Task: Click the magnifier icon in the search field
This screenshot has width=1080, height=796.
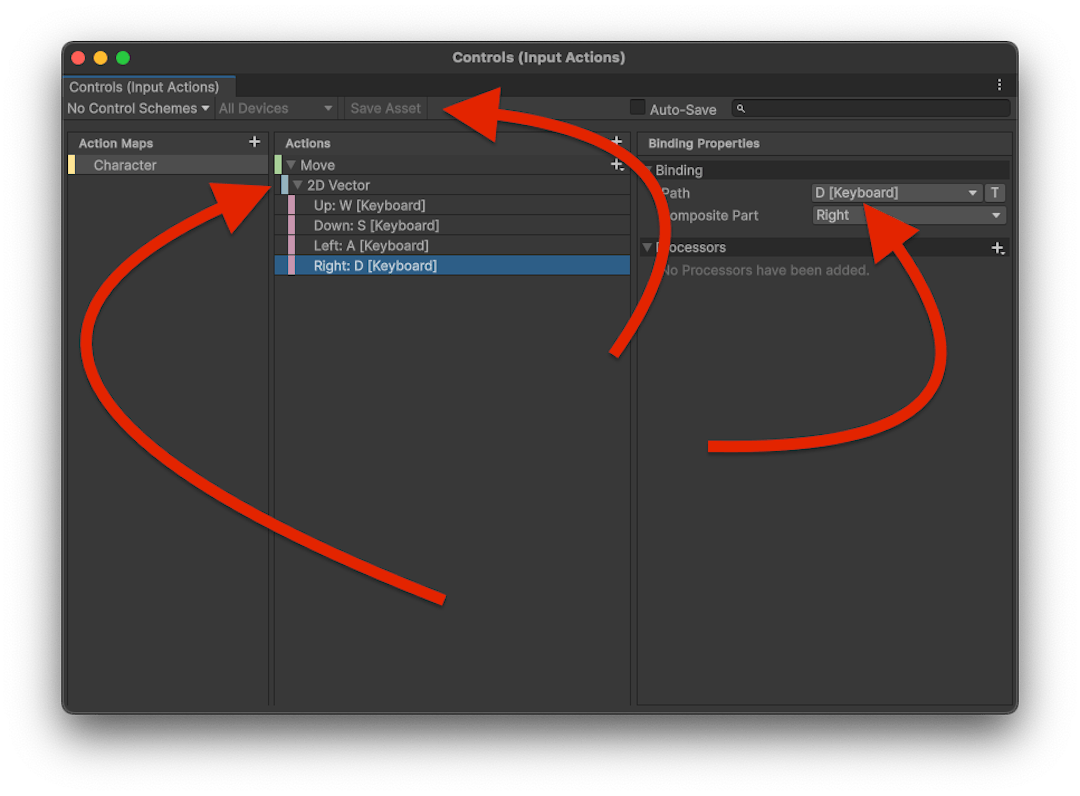Action: pos(741,108)
